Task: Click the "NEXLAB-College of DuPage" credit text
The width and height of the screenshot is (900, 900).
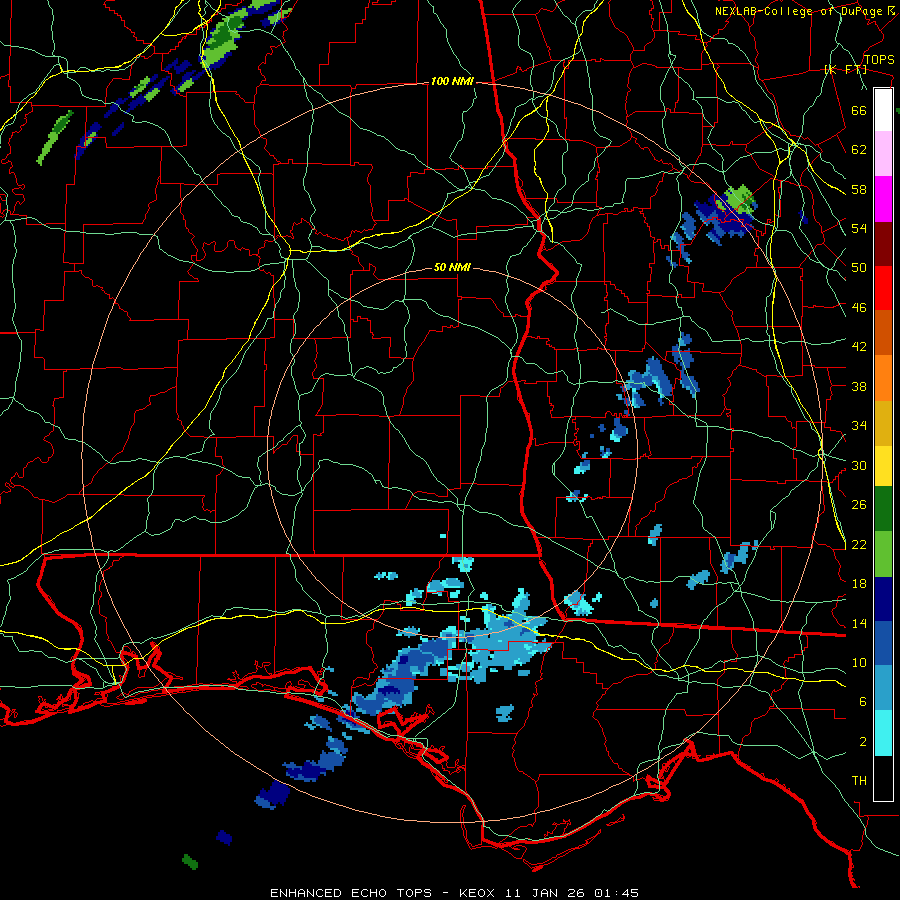Action: pyautogui.click(x=798, y=11)
